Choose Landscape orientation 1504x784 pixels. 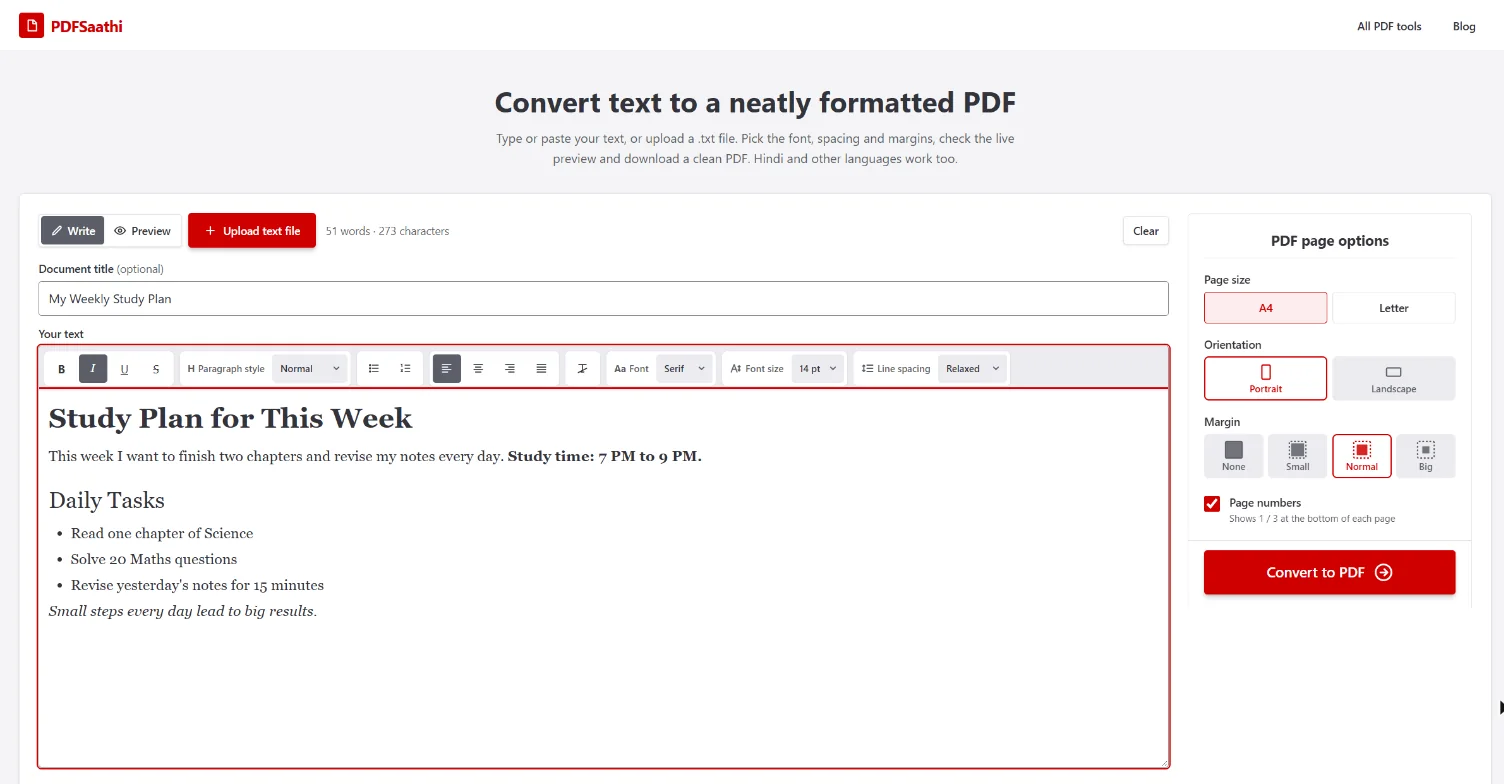[1393, 378]
